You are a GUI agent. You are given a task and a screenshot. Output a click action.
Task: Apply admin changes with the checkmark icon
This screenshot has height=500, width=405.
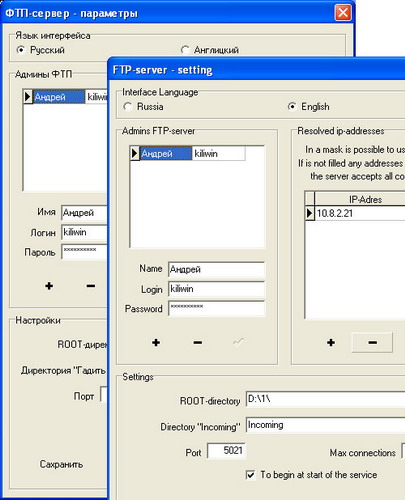coord(238,342)
